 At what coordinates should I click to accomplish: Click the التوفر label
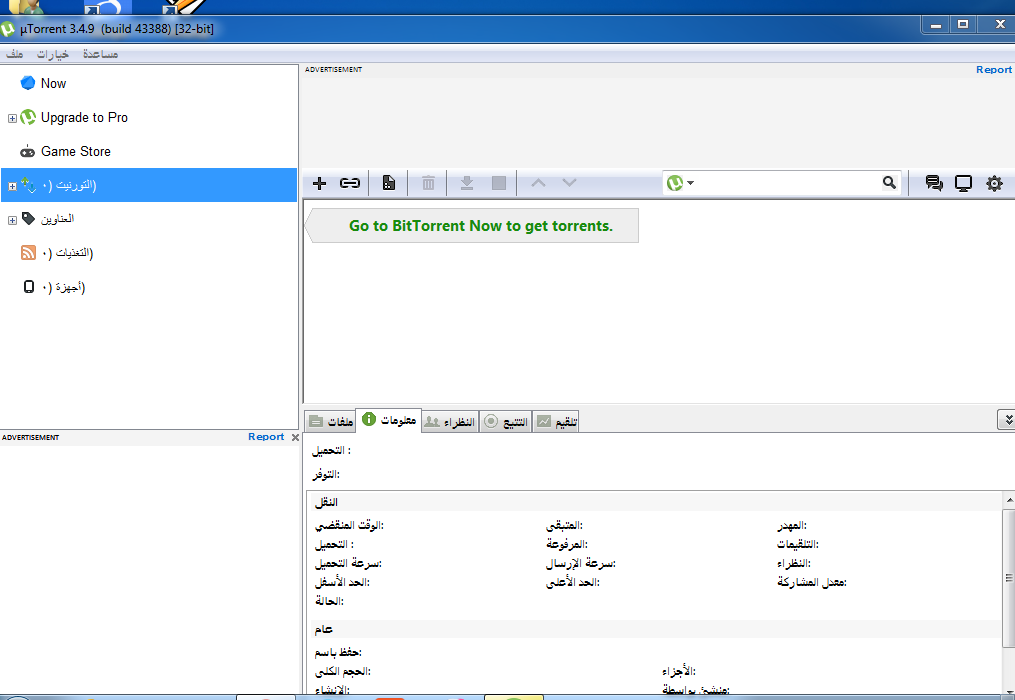coord(326,475)
